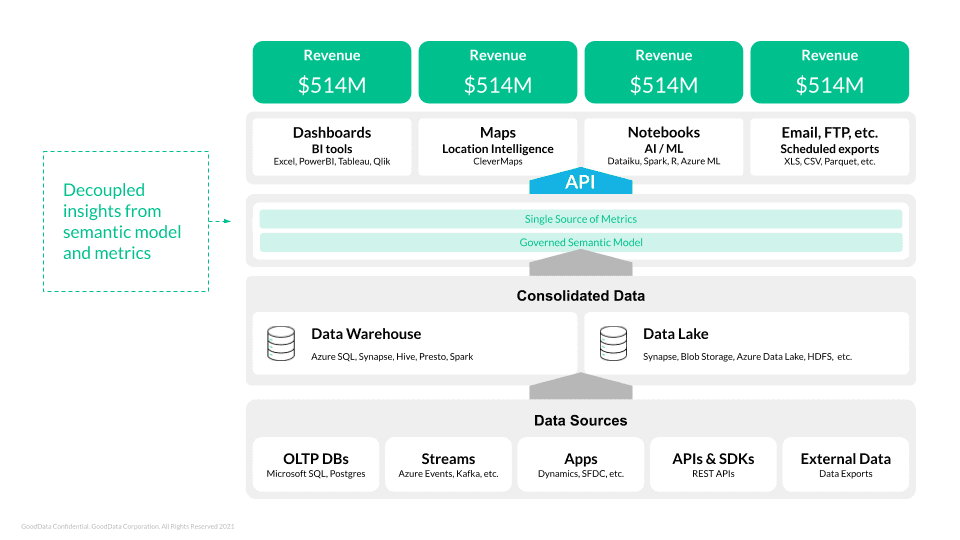The image size is (960, 540).
Task: Click the Consolidated Data heading
Action: (580, 296)
